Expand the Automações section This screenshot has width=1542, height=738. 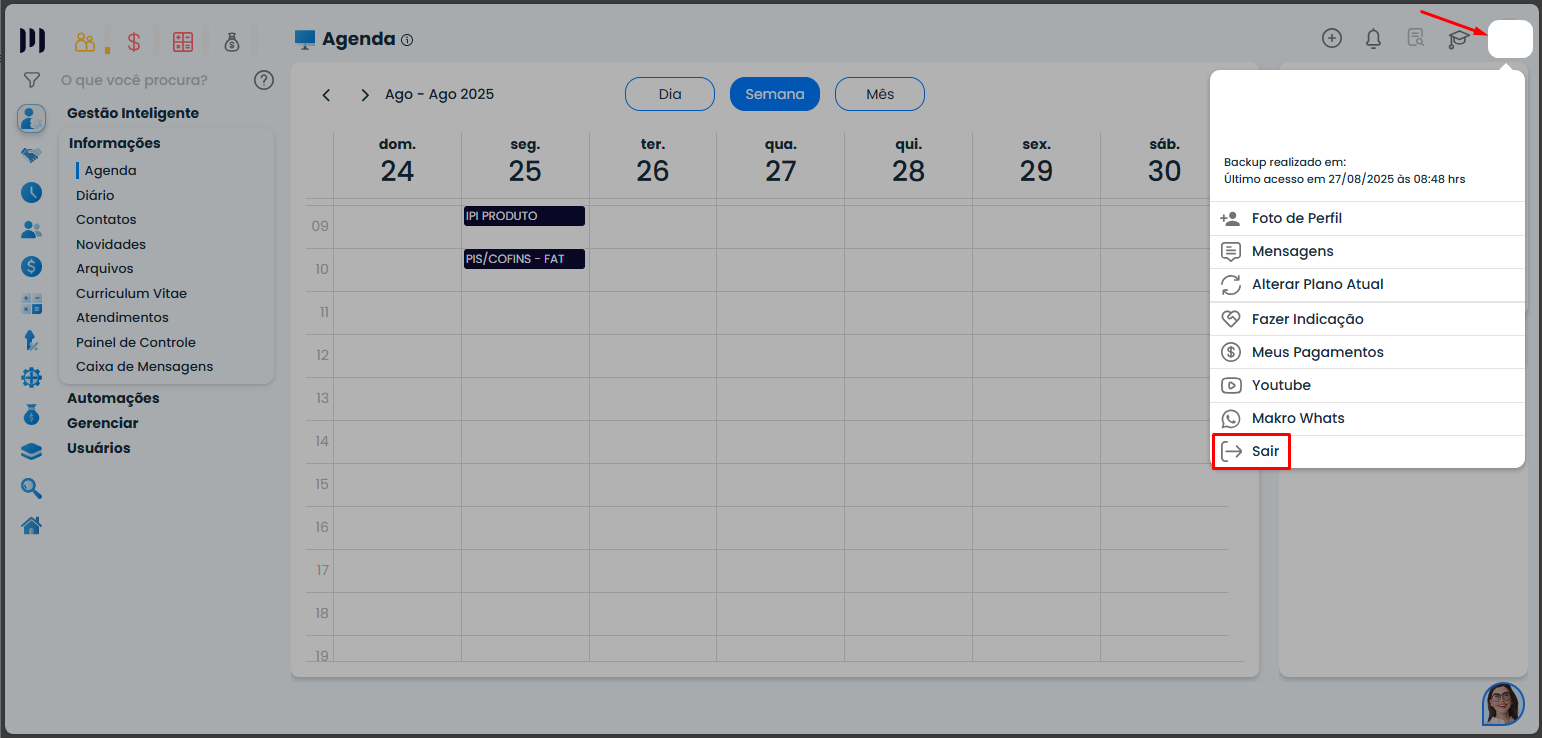[113, 398]
